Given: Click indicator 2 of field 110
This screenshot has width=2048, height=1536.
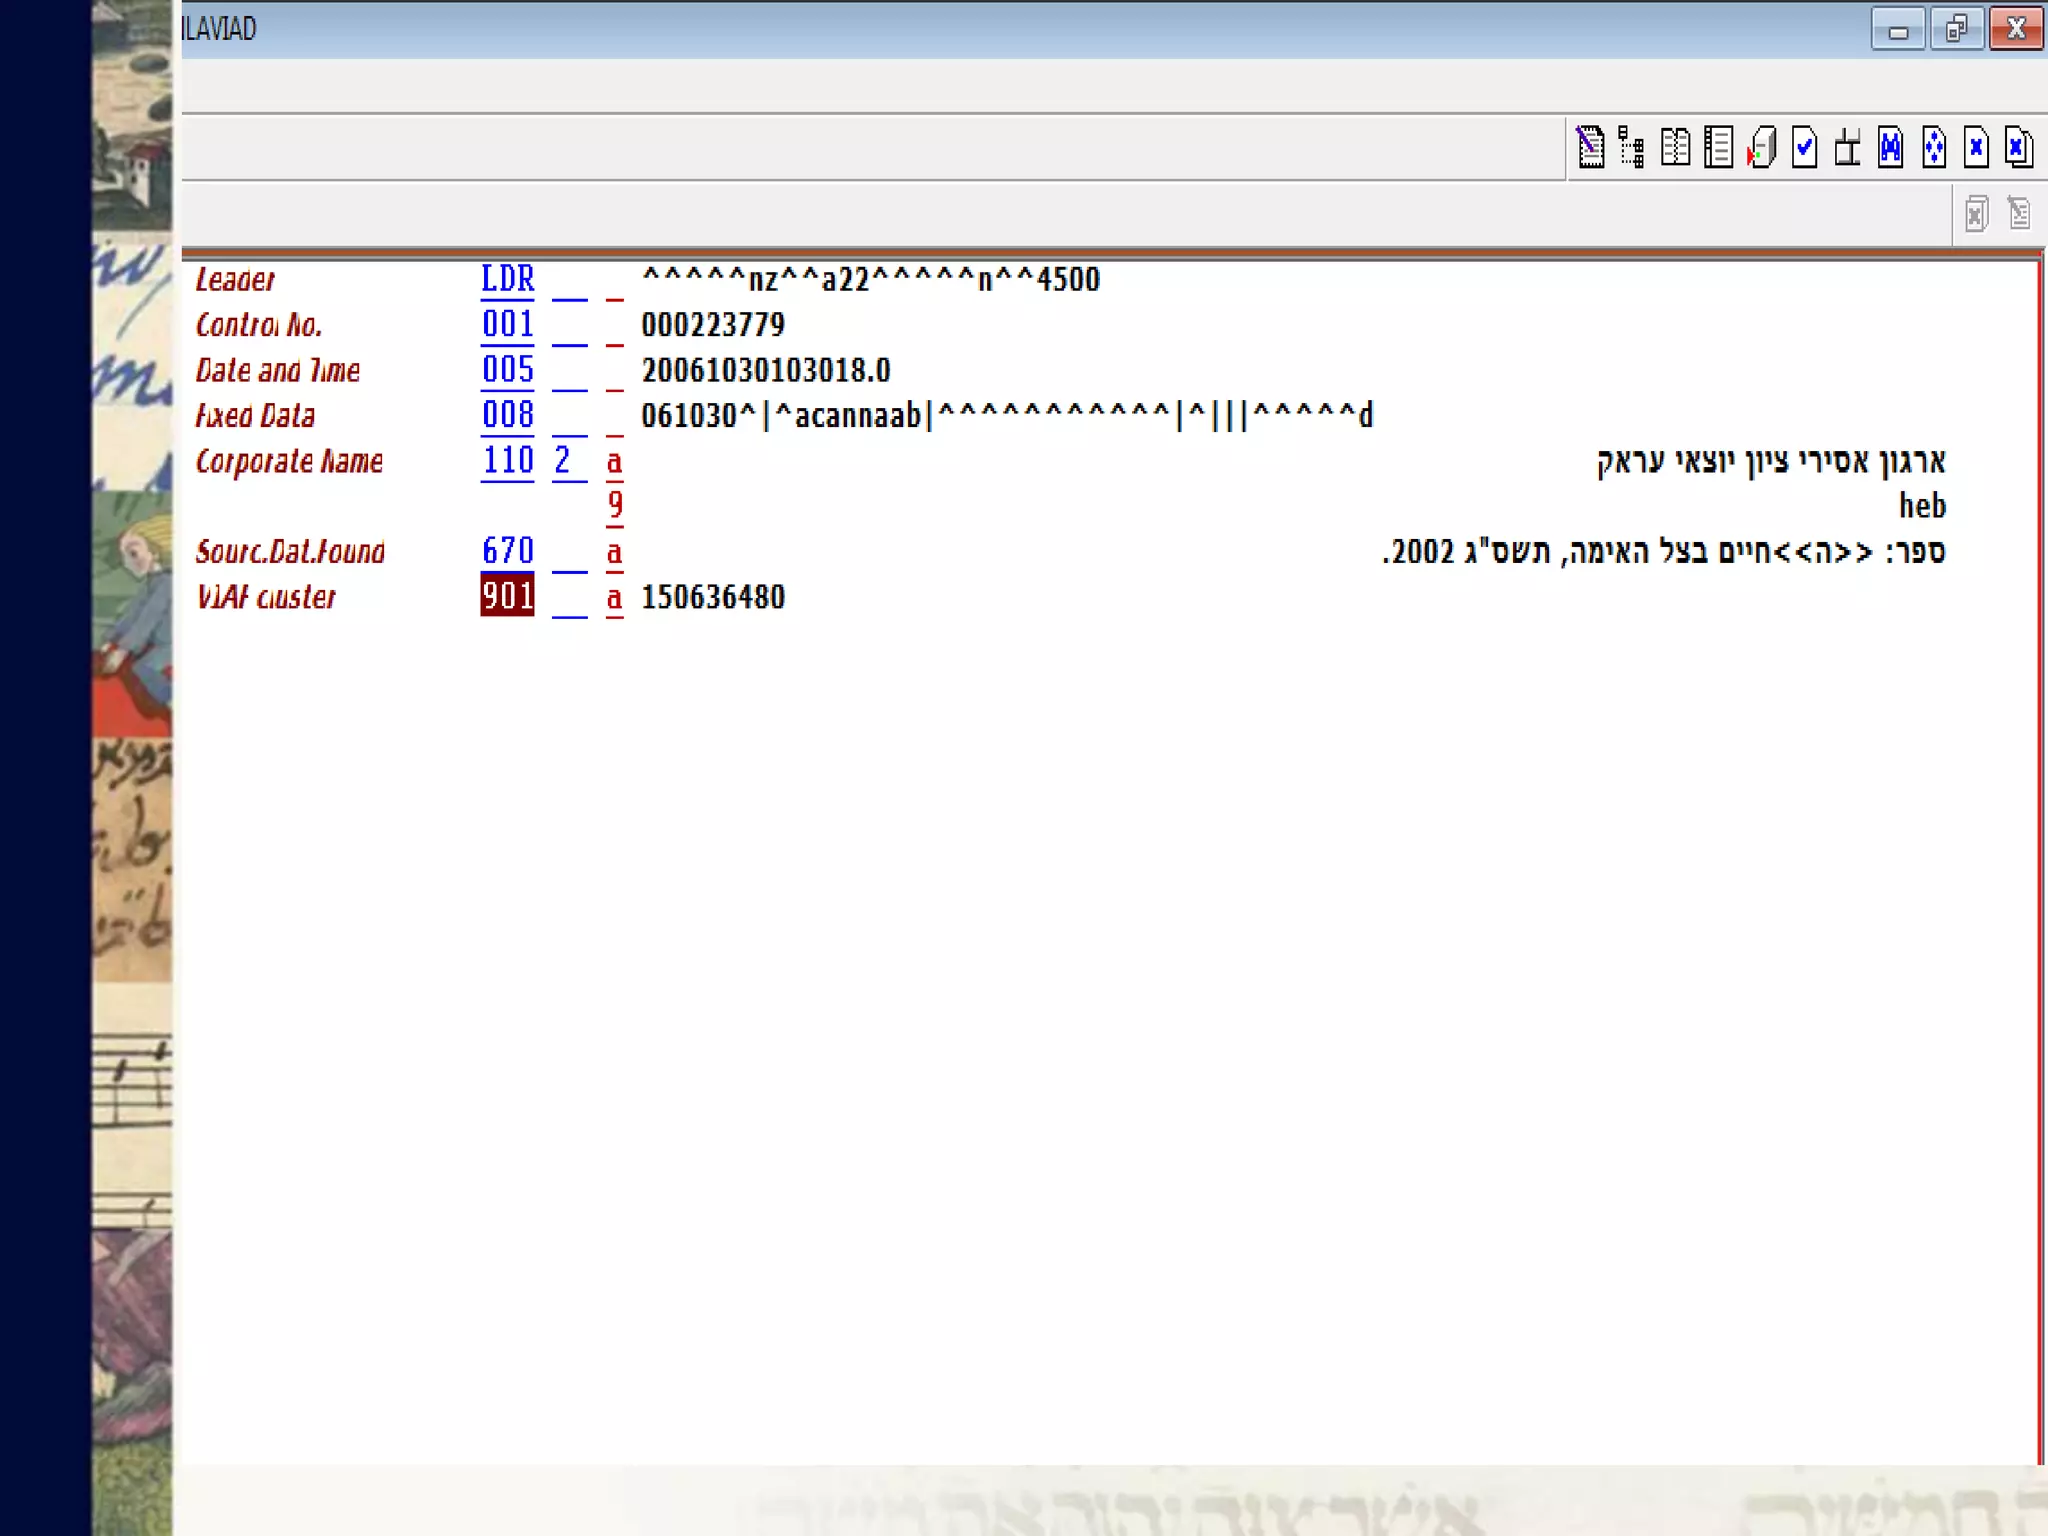Looking at the screenshot, I should (563, 460).
